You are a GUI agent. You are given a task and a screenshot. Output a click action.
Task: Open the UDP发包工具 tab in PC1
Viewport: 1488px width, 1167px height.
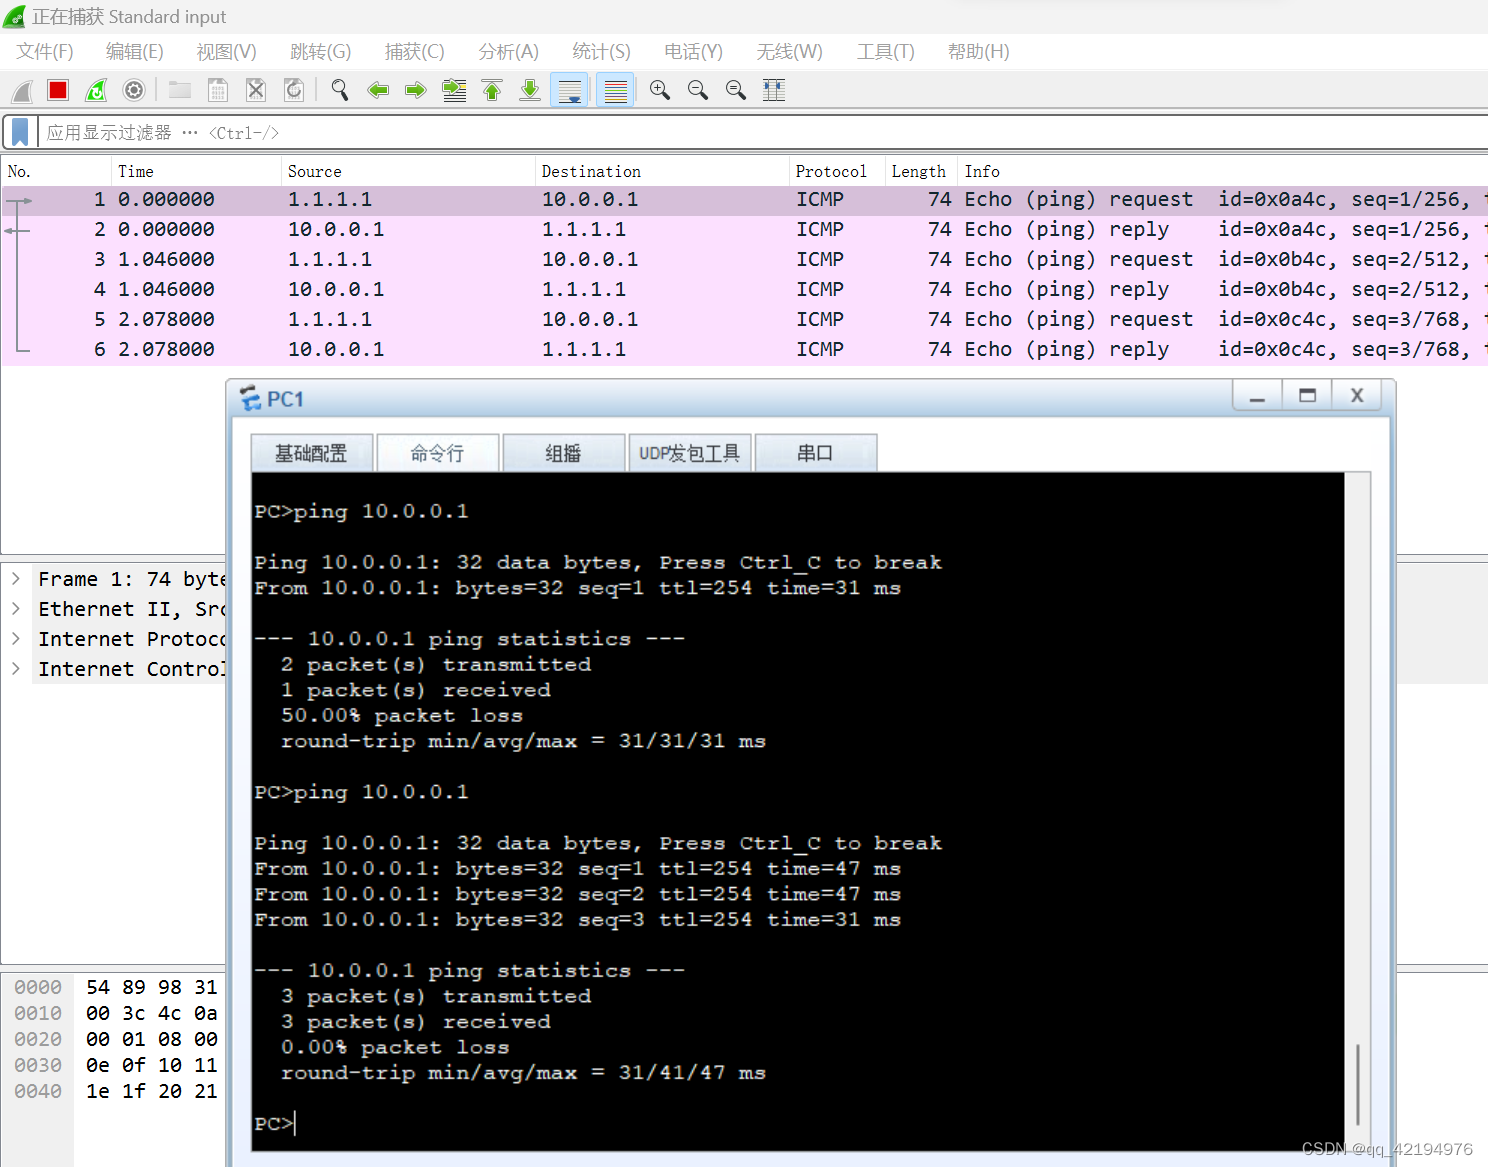pyautogui.click(x=690, y=453)
